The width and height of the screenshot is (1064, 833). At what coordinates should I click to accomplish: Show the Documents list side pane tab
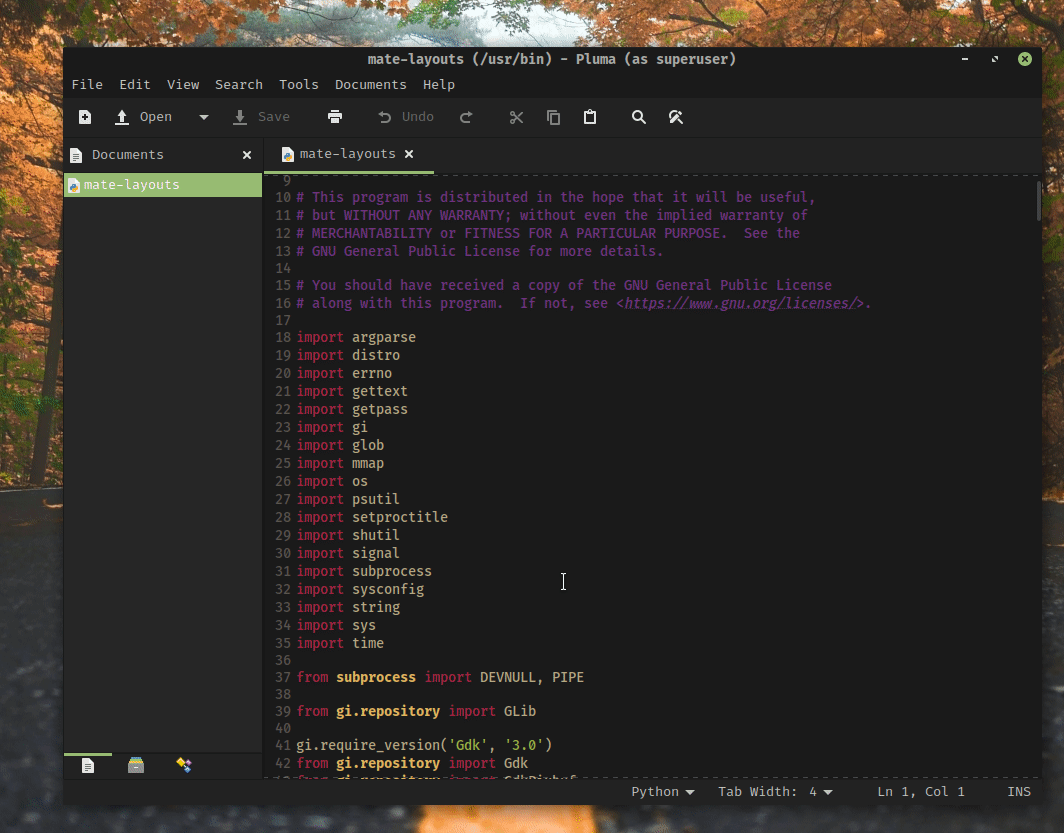point(88,766)
